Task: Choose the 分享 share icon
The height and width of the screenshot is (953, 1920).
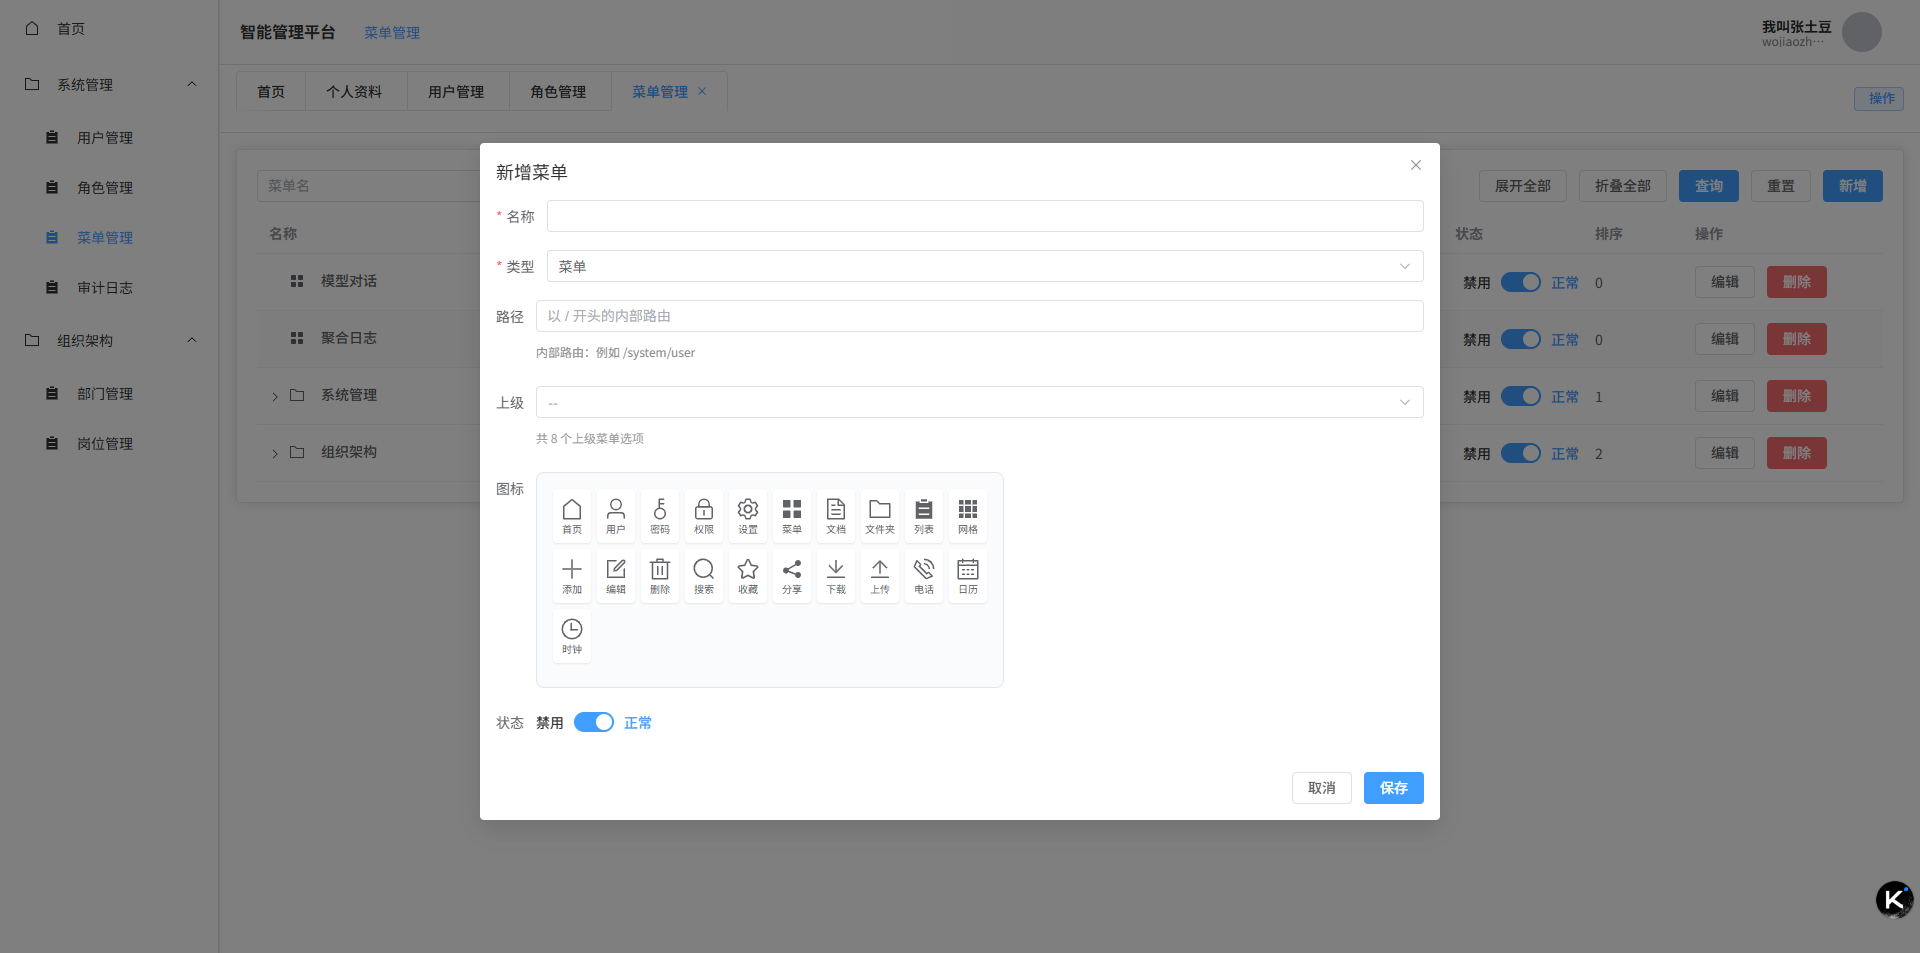Action: click(792, 576)
